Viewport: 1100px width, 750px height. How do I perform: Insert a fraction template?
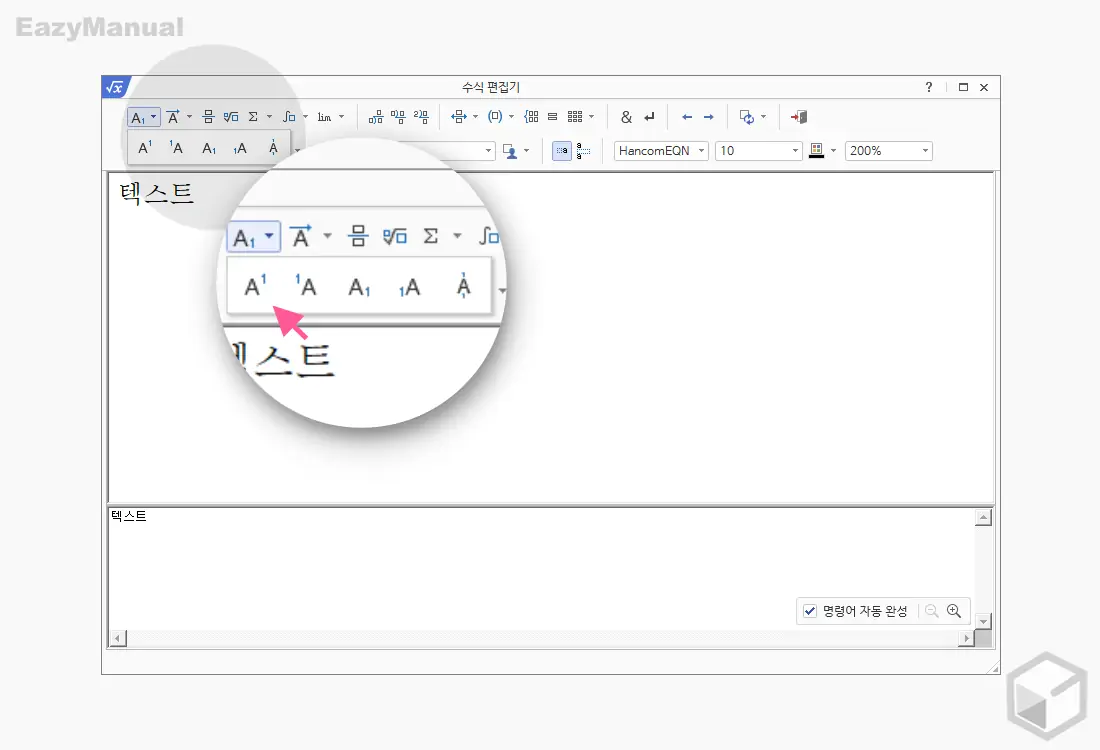(x=208, y=117)
